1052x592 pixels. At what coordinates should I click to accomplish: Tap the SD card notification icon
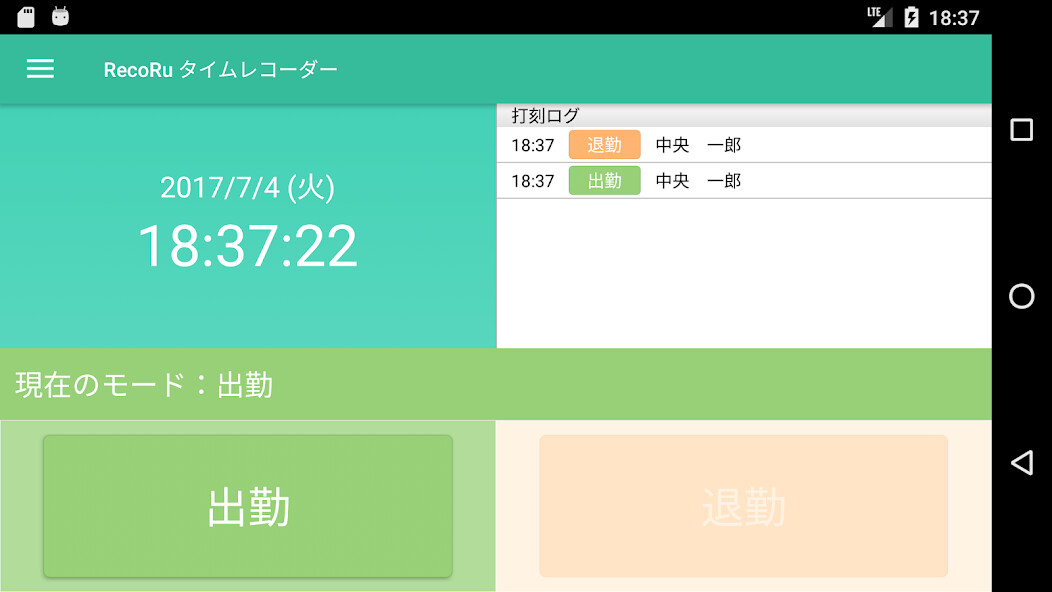[x=26, y=17]
